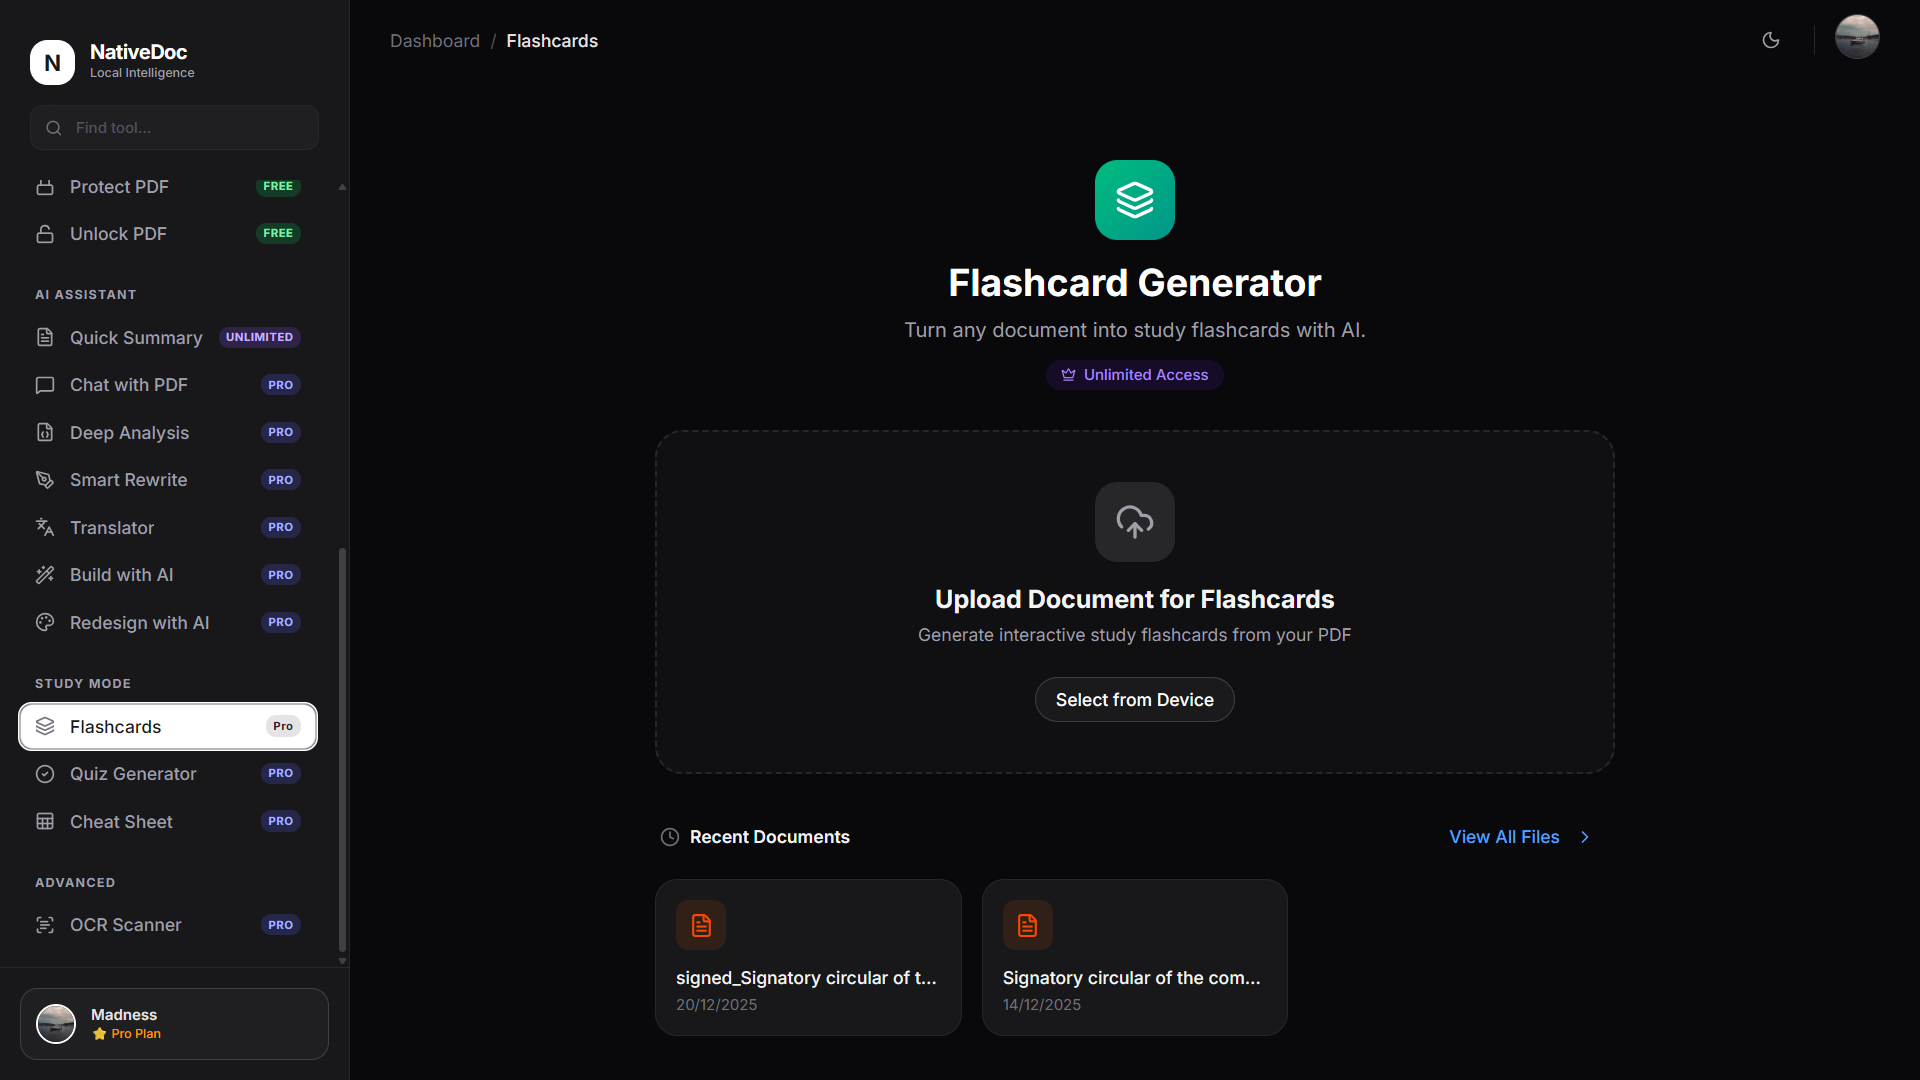The image size is (1920, 1080).
Task: Navigate to Dashboard in the breadcrumb
Action: tap(435, 41)
